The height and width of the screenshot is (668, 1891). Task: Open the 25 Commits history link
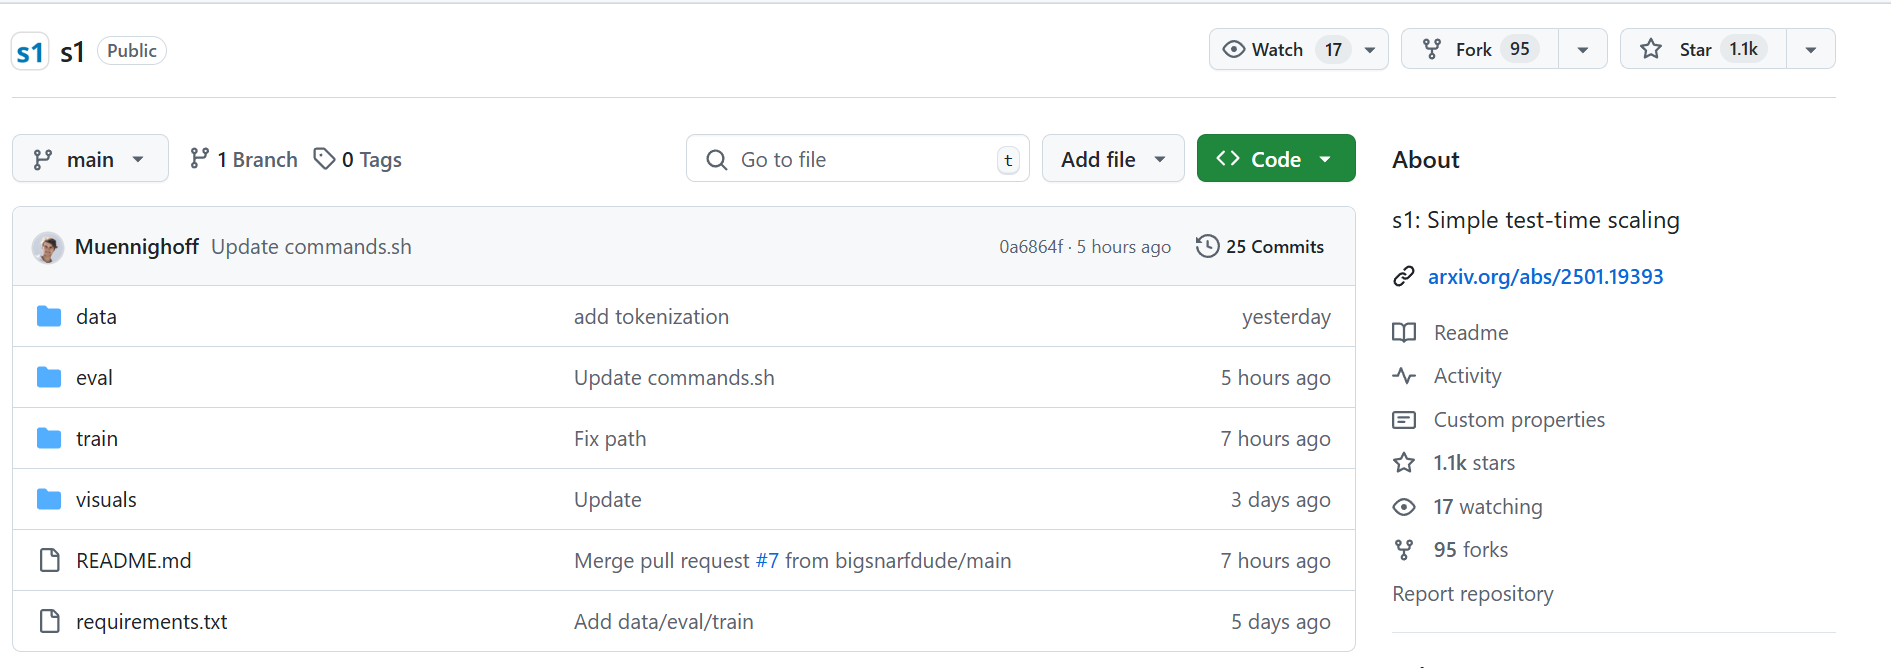[1274, 247]
